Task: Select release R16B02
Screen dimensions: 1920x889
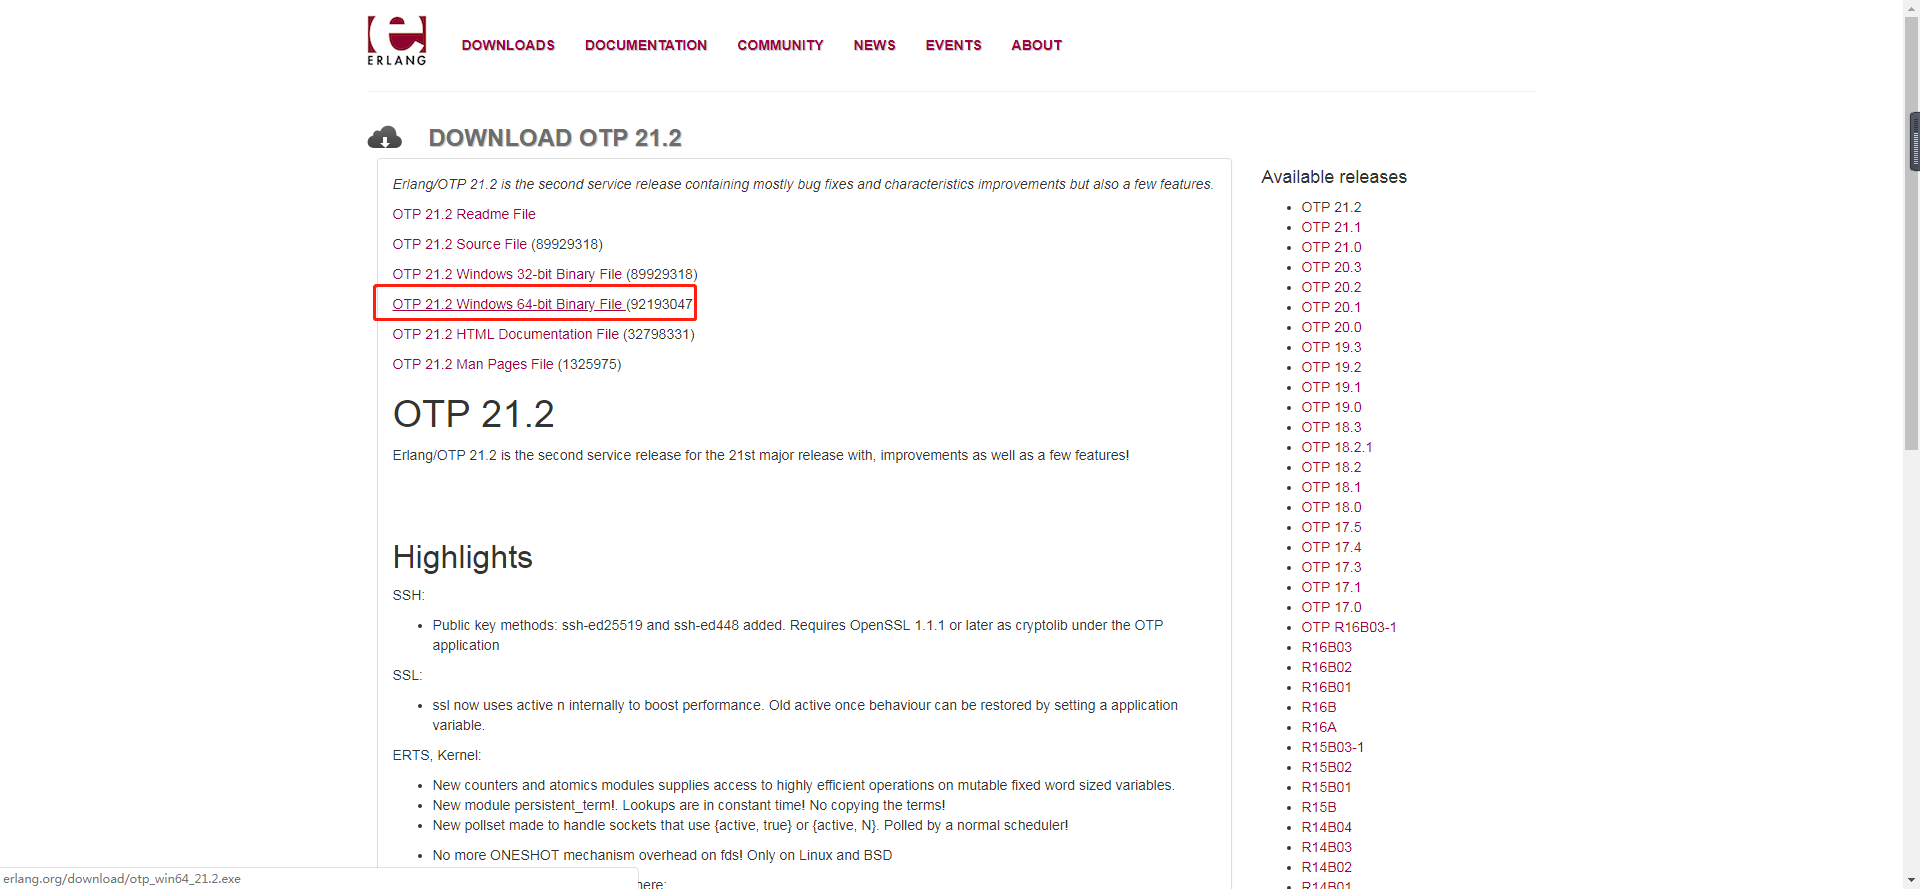Action: [x=1326, y=667]
